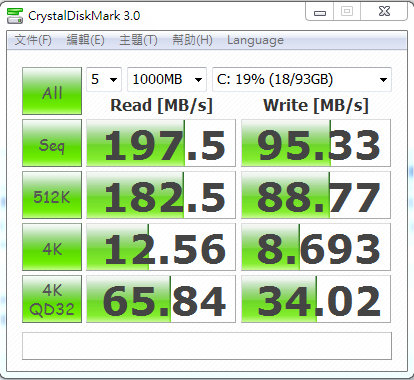Screen dimensions: 414x380
Task: Expand the test count dropdown showing 5
Action: pos(104,79)
